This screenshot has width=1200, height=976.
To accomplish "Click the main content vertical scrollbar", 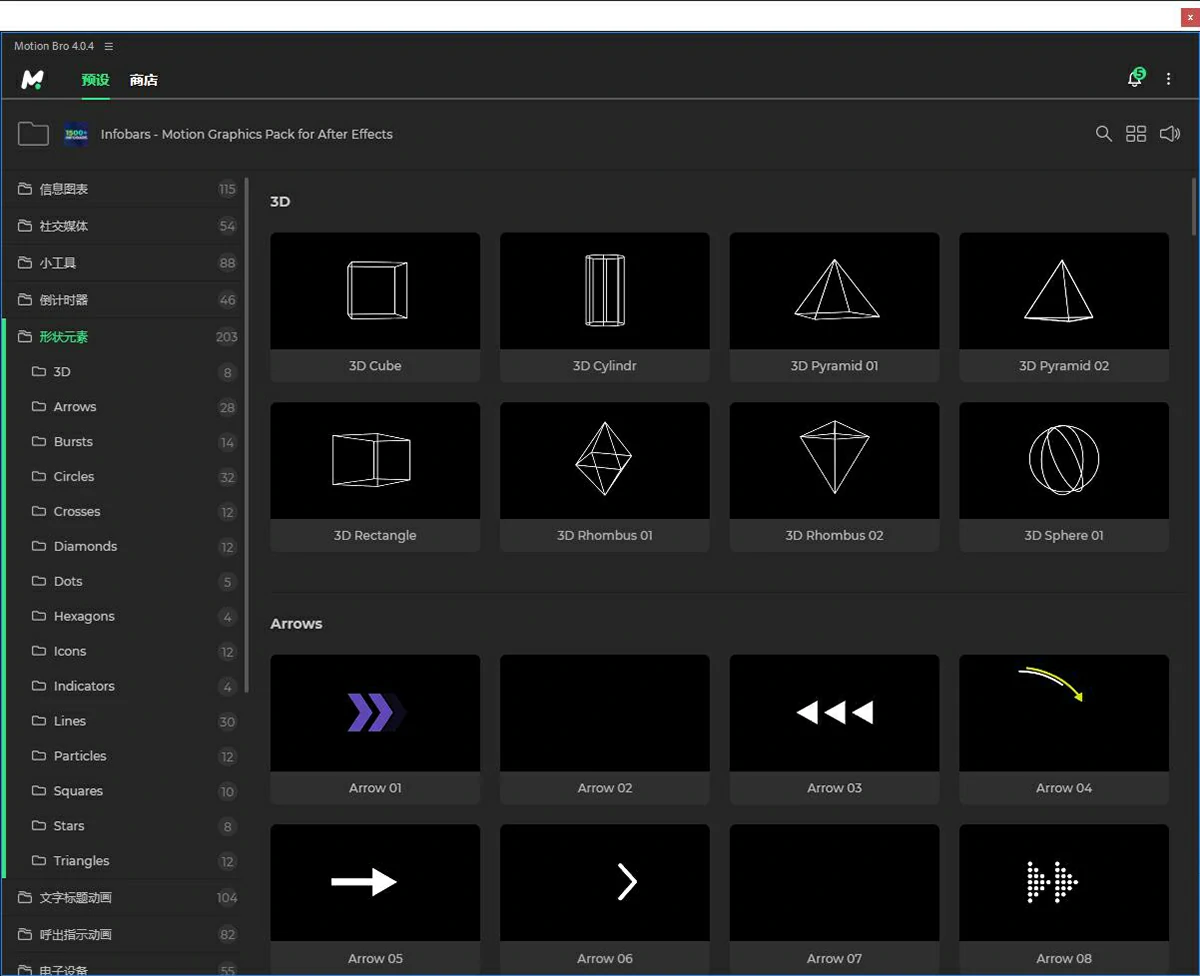I will point(1193,206).
